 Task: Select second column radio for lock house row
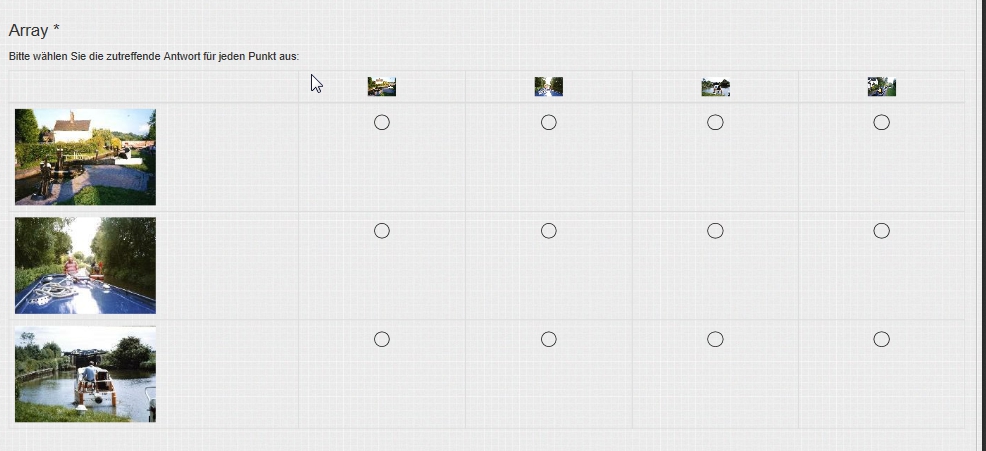click(548, 123)
